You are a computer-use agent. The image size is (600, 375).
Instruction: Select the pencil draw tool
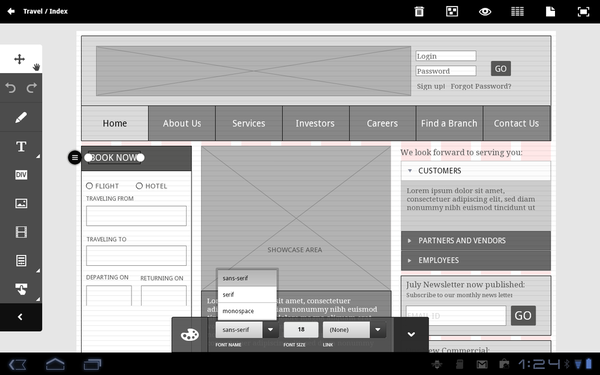21,117
